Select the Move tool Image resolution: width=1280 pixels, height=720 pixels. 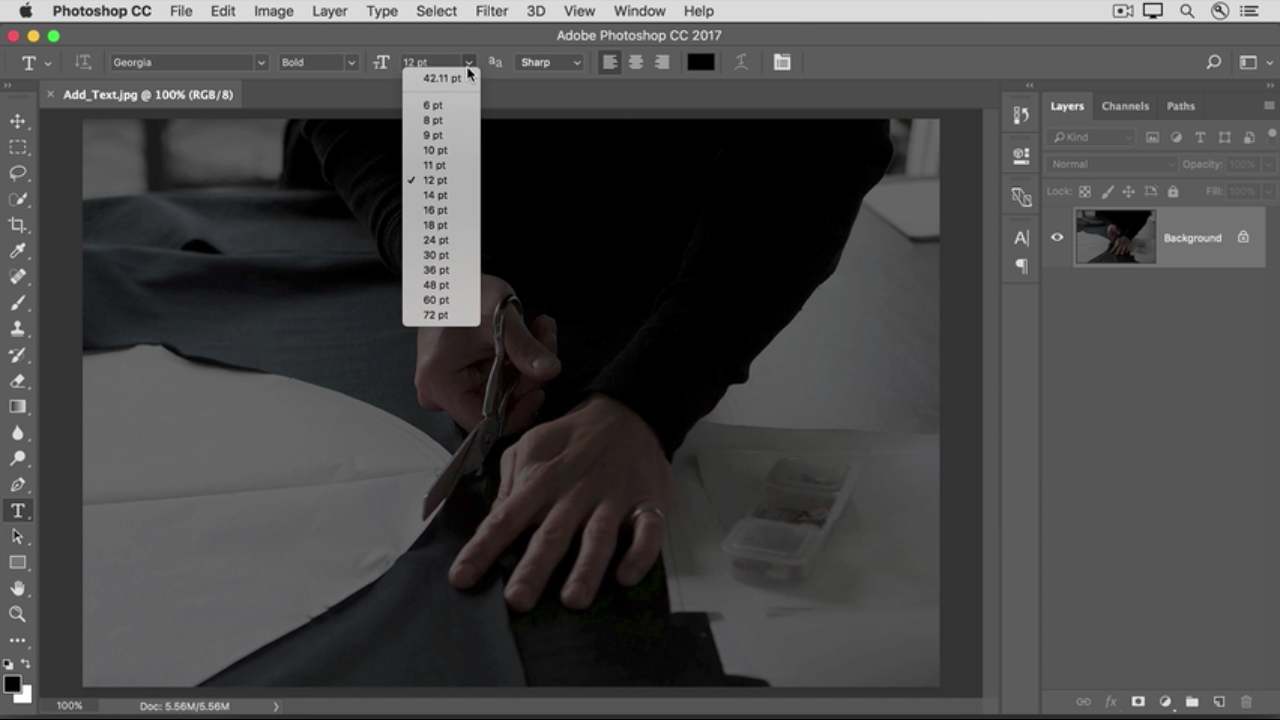pos(18,121)
